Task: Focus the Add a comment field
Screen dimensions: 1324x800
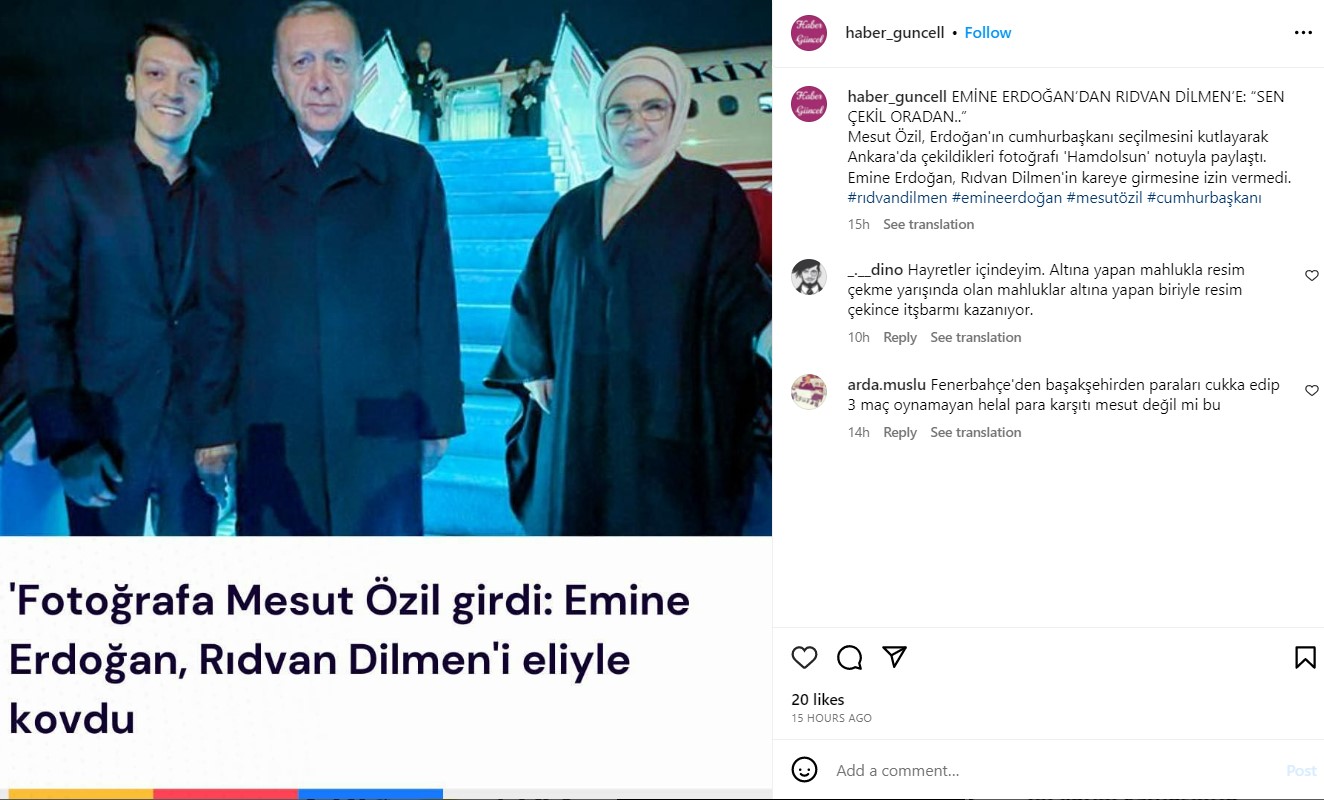Action: click(x=1055, y=770)
